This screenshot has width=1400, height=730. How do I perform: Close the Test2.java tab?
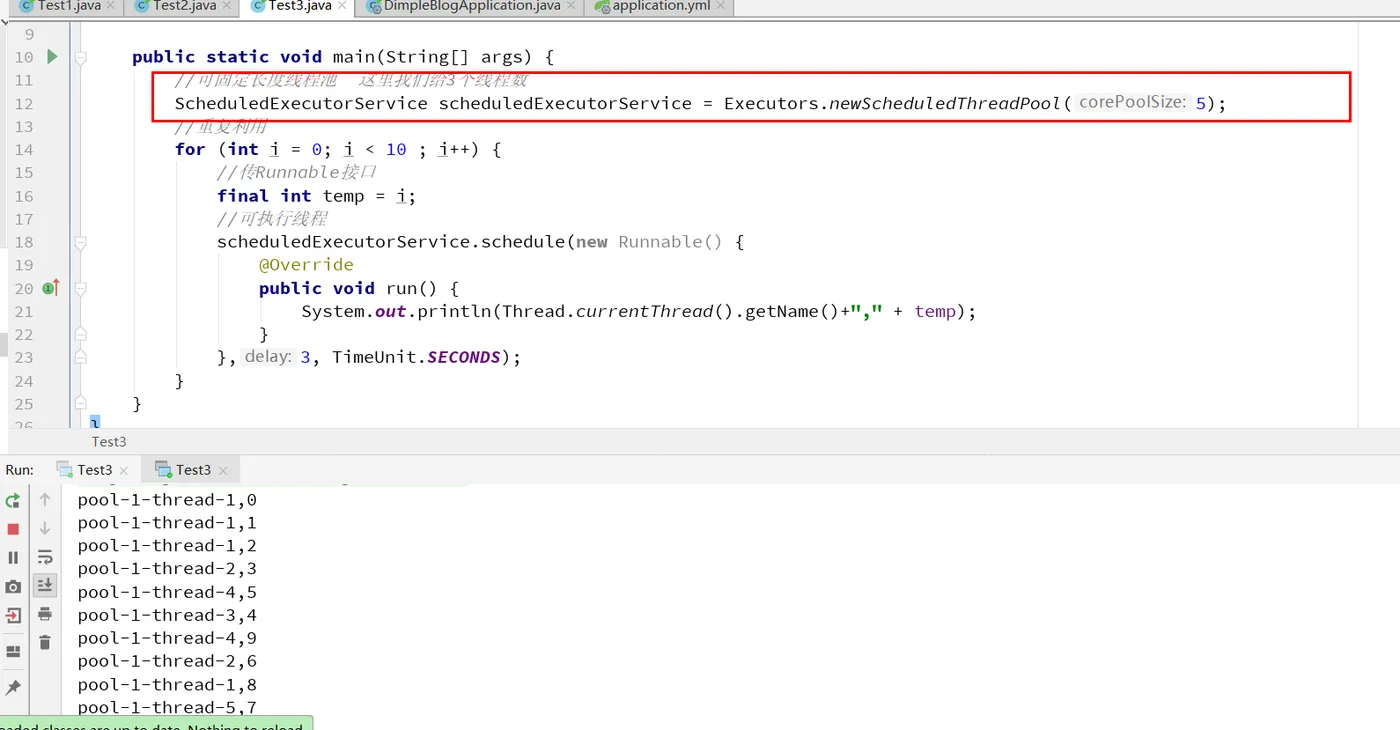[x=226, y=7]
